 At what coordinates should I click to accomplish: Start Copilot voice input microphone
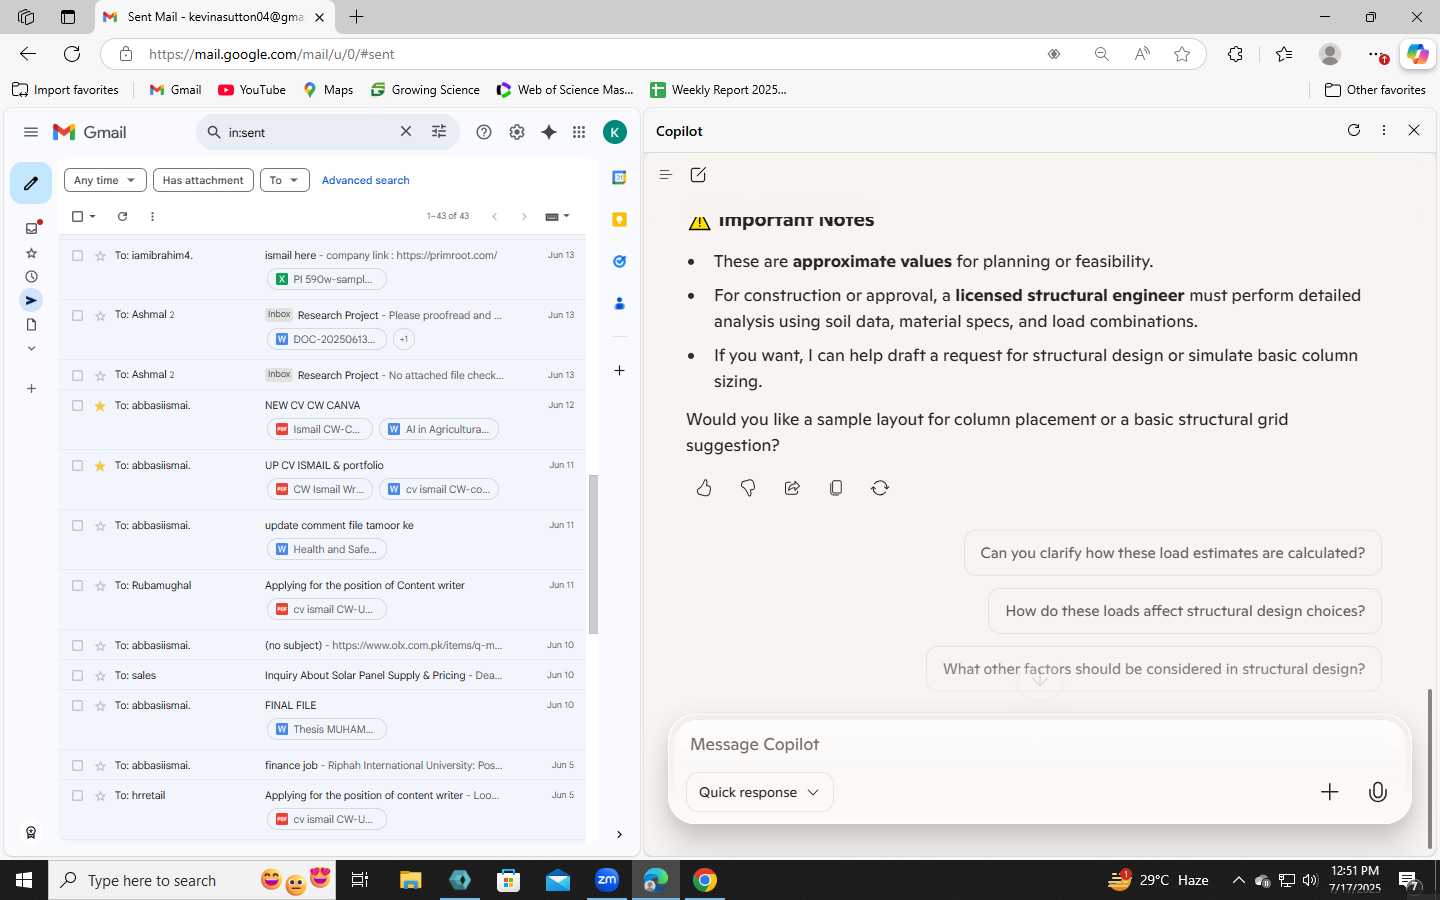(1378, 792)
